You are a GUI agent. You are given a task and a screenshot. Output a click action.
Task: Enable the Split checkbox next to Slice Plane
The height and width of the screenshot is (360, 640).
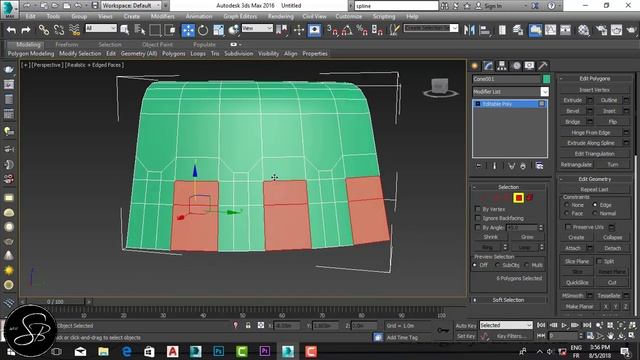tap(599, 261)
